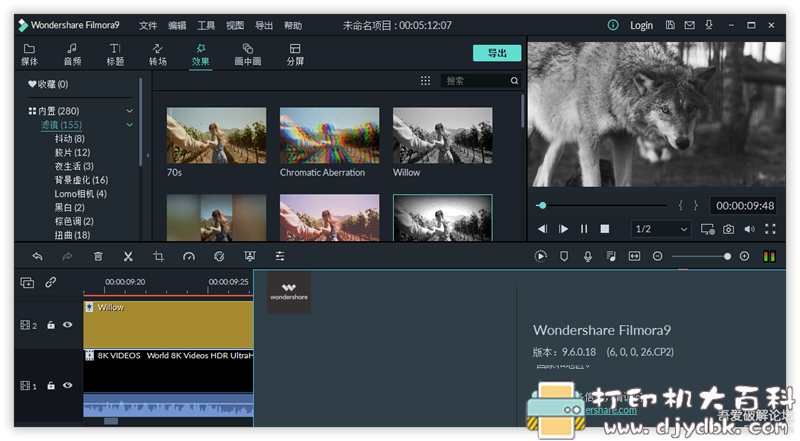Click the save project icon in title bar
This screenshot has width=800, height=441.
[670, 25]
